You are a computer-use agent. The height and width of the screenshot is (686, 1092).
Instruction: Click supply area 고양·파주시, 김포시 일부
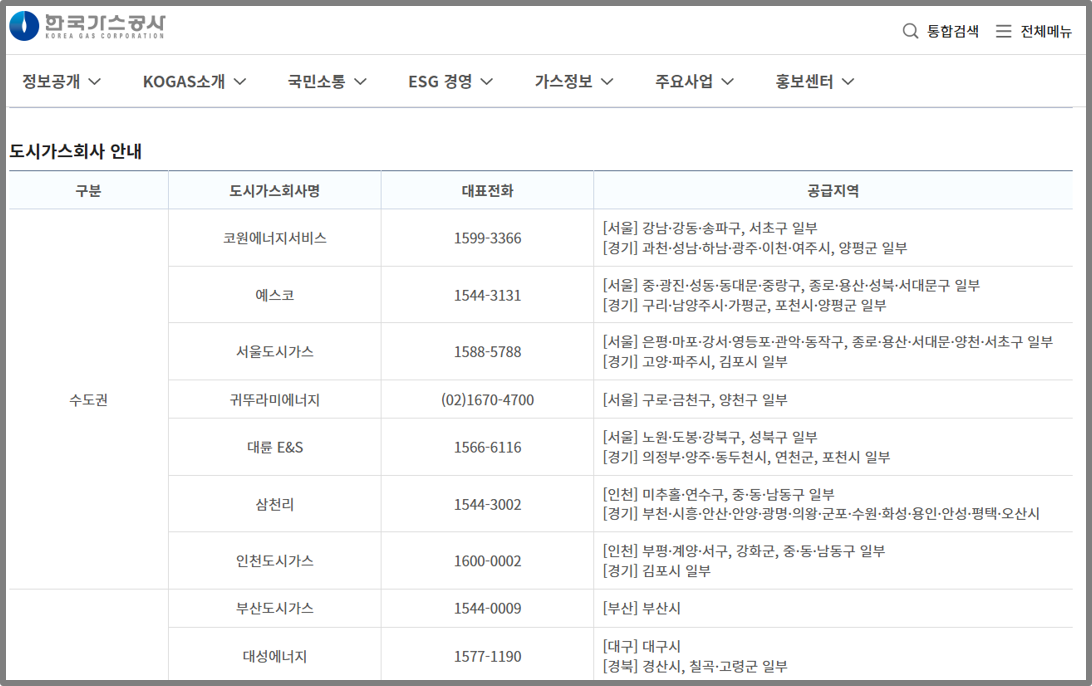point(715,361)
